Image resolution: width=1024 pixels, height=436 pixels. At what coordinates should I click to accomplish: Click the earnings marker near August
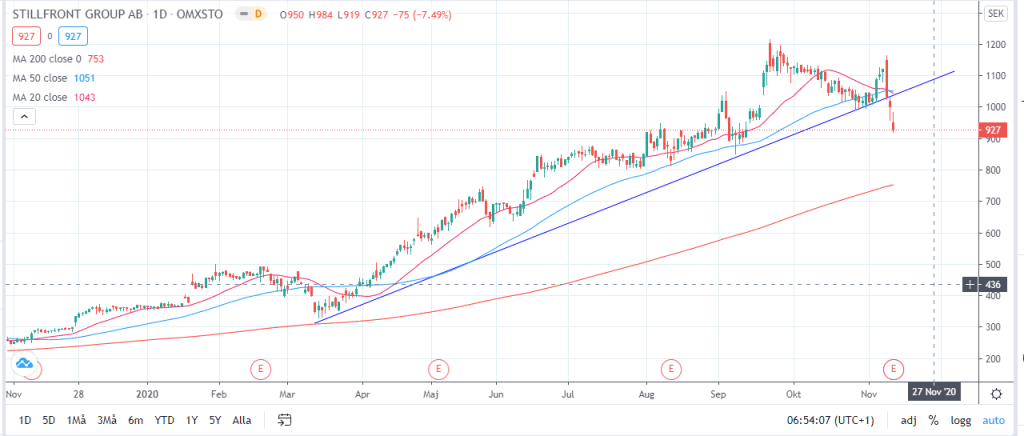tap(671, 368)
